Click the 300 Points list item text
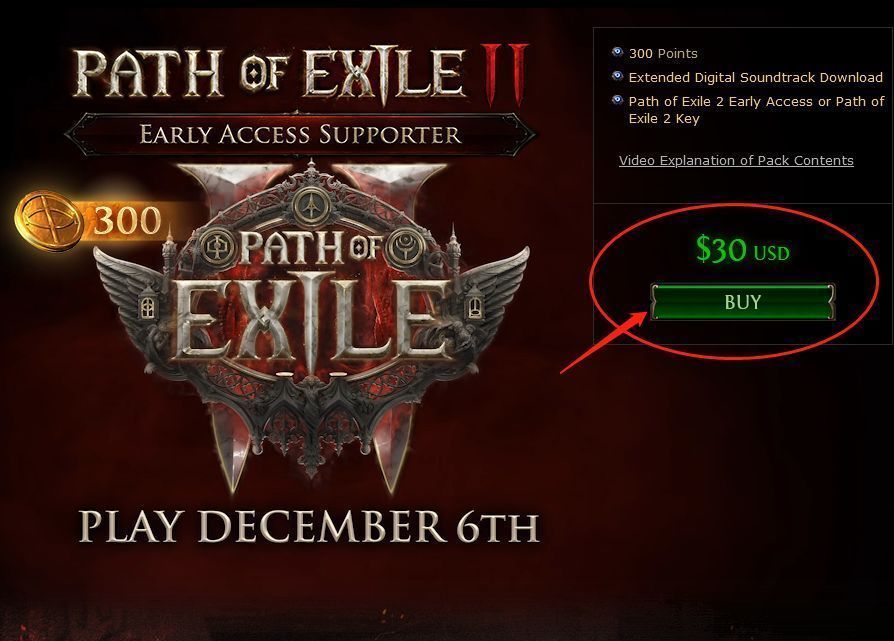 [663, 54]
